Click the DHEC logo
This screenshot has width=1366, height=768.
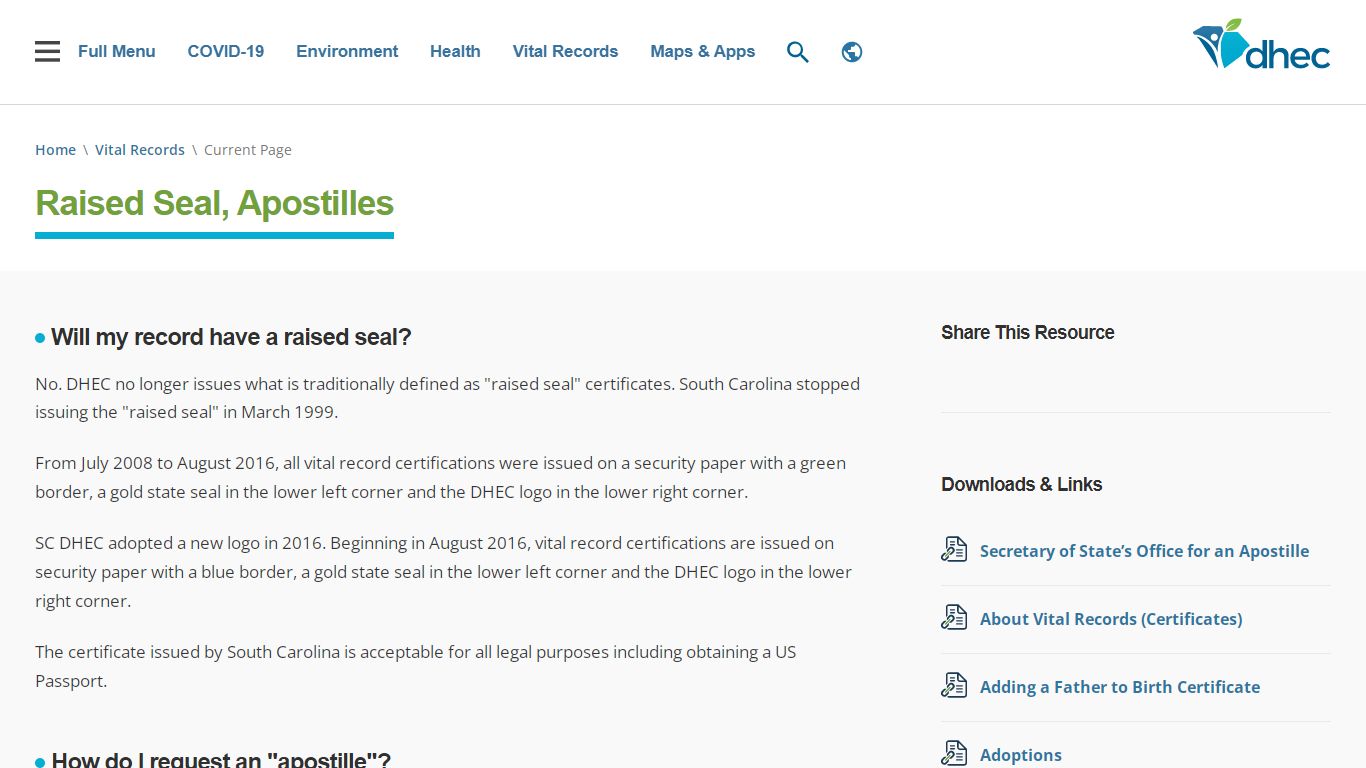[x=1261, y=45]
